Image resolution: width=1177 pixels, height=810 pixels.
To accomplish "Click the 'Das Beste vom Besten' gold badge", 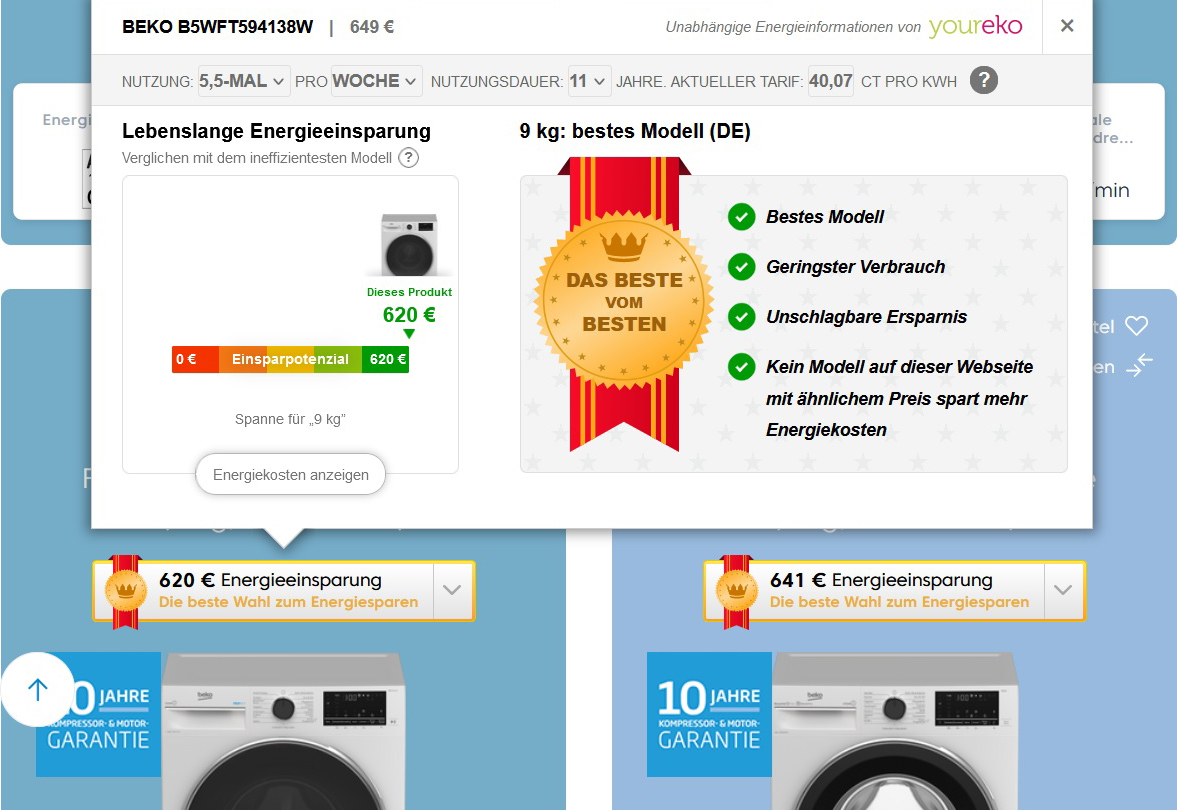I will coord(624,299).
